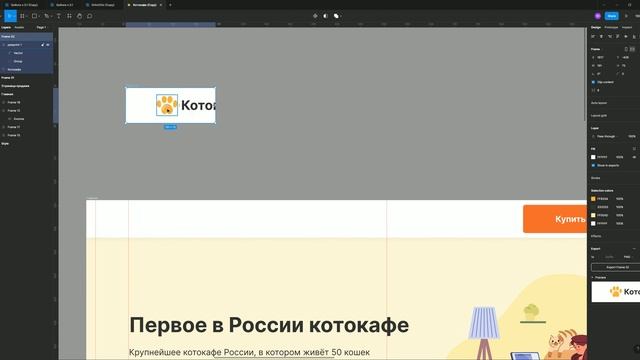Screen dimensions: 640x360
Task: Select the Rectangle shape tool
Action: 34,16
